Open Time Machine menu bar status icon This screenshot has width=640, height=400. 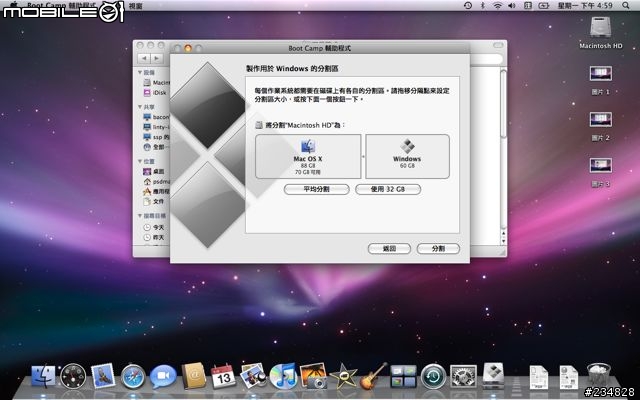(x=468, y=5)
